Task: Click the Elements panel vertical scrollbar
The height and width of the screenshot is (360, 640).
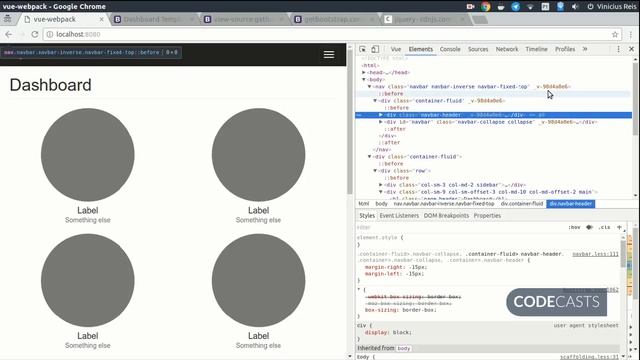Action: pos(635,98)
